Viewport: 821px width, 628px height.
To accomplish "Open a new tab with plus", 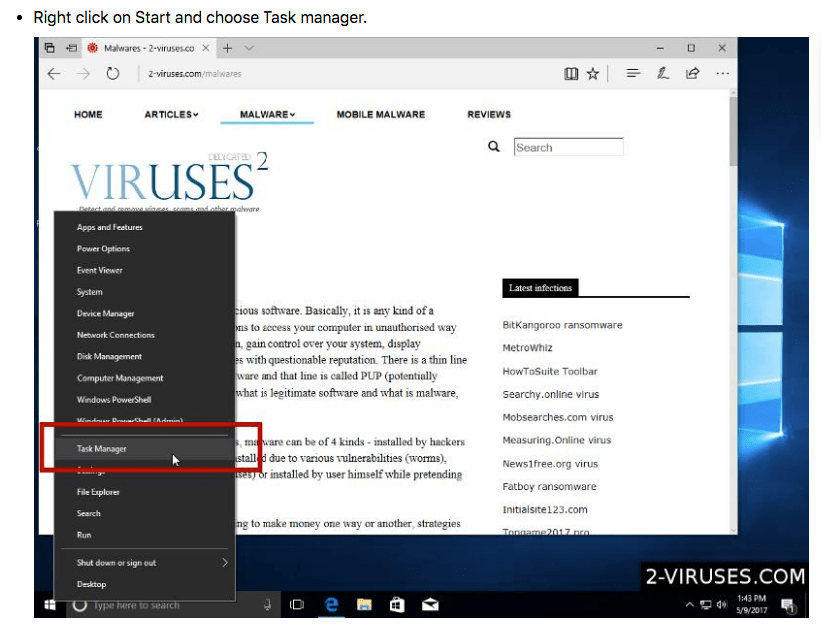I will click(227, 48).
